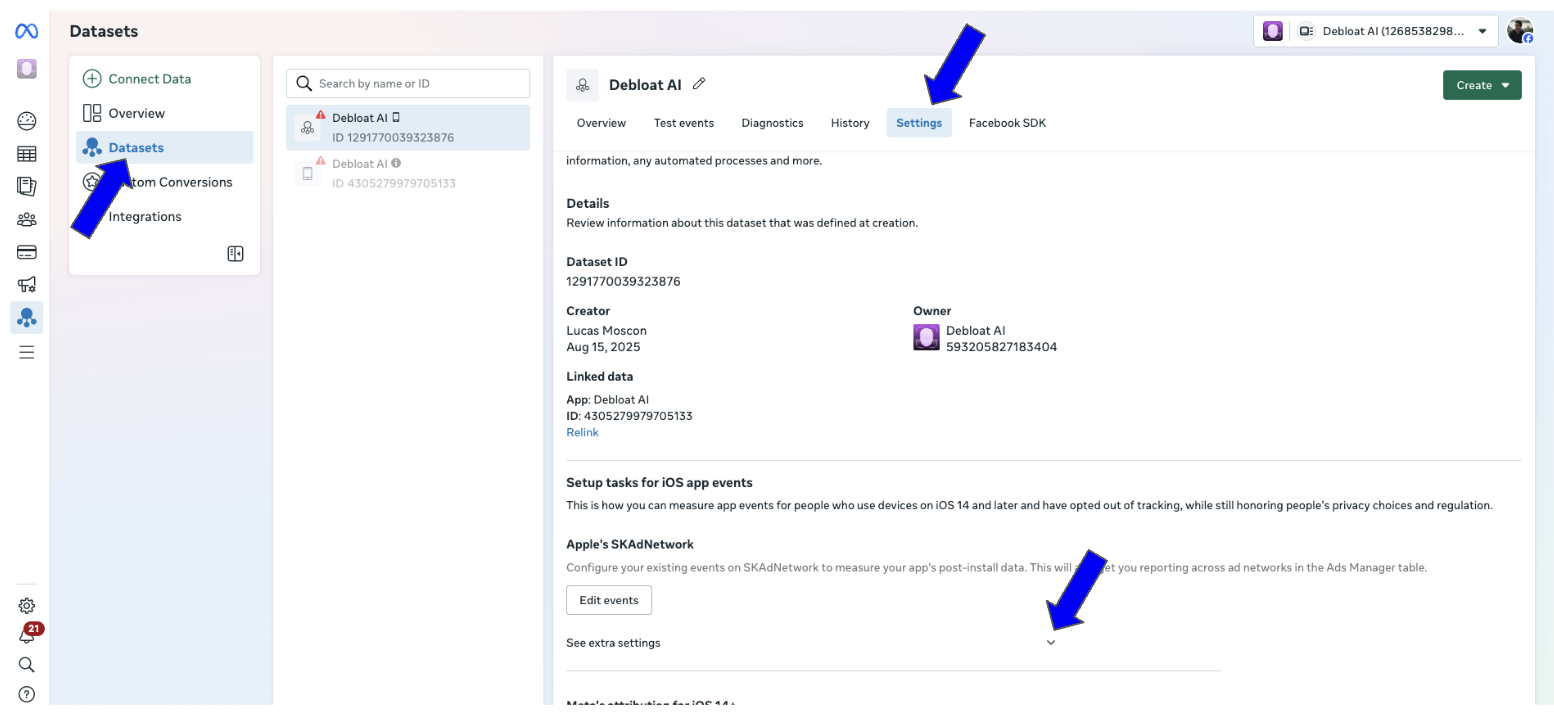
Task: Open the Create dropdown button
Action: (1481, 85)
